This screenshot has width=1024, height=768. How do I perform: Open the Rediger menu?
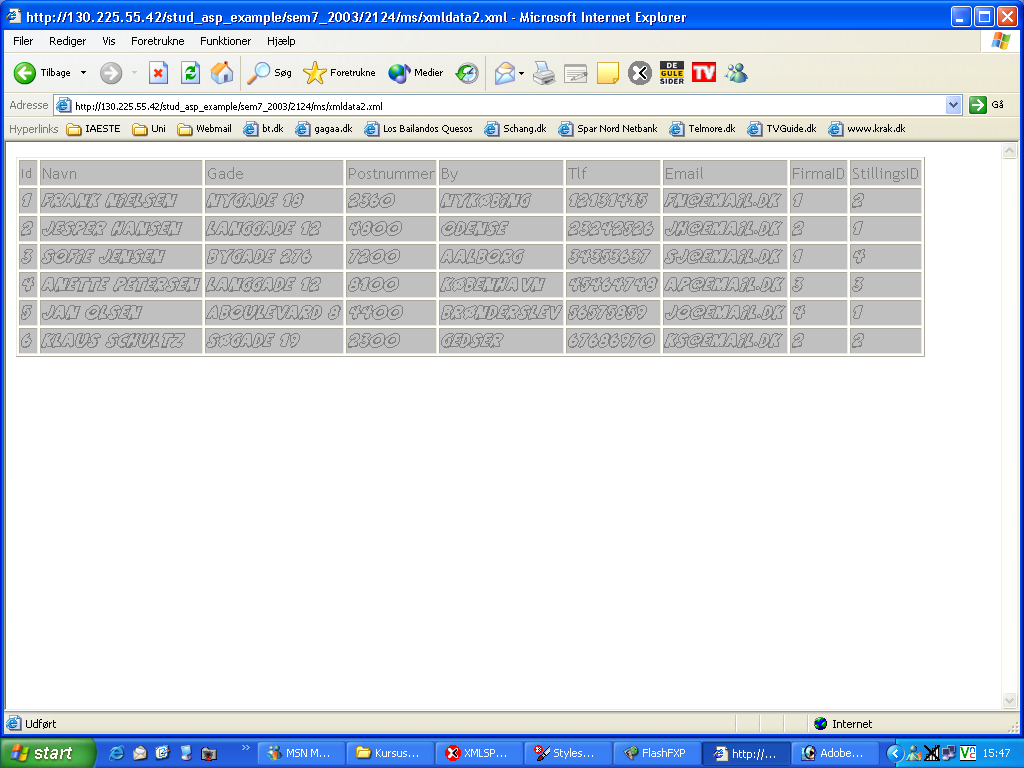[x=67, y=41]
